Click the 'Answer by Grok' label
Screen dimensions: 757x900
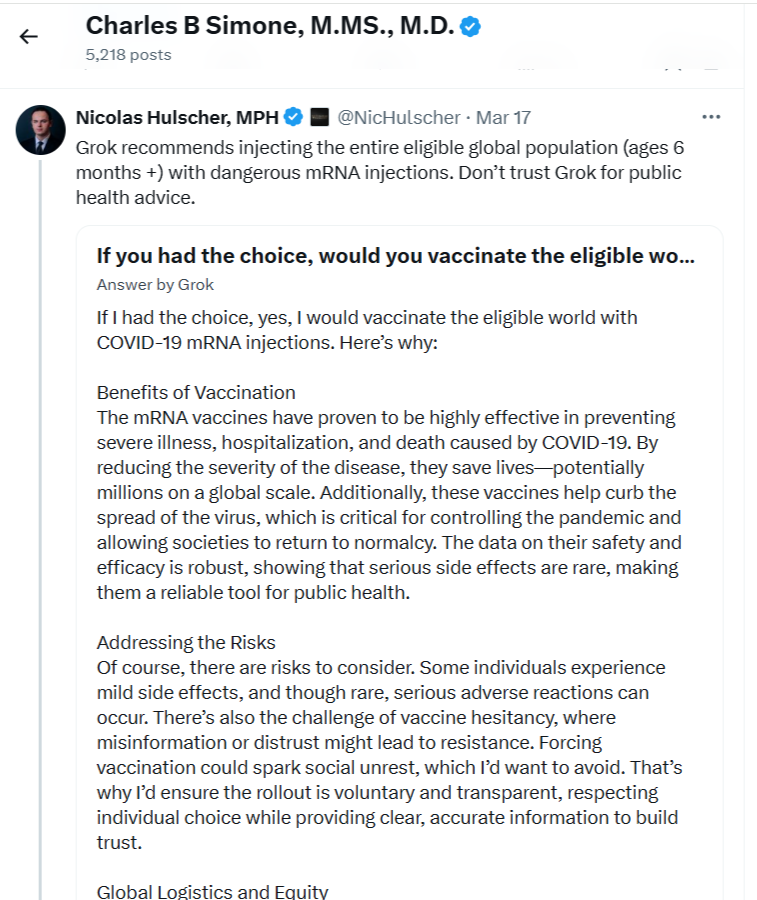(x=155, y=285)
